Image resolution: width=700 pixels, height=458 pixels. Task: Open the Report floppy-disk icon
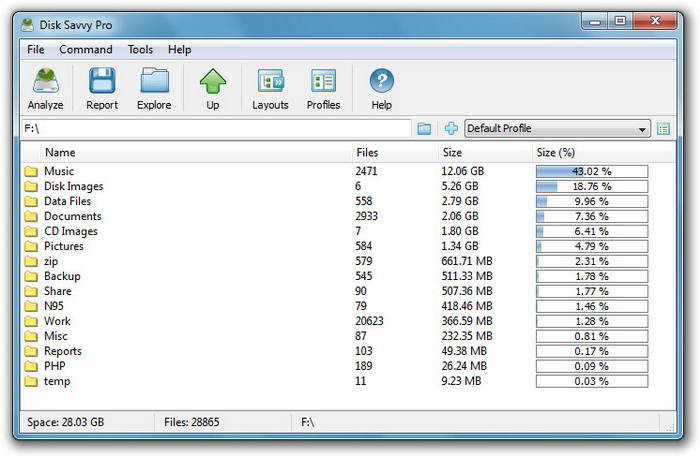coord(102,80)
